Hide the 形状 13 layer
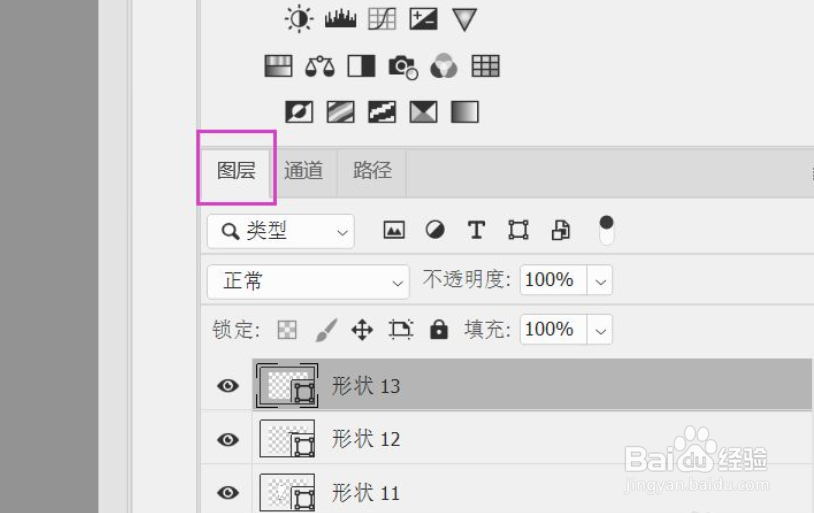This screenshot has width=814, height=513. (228, 386)
